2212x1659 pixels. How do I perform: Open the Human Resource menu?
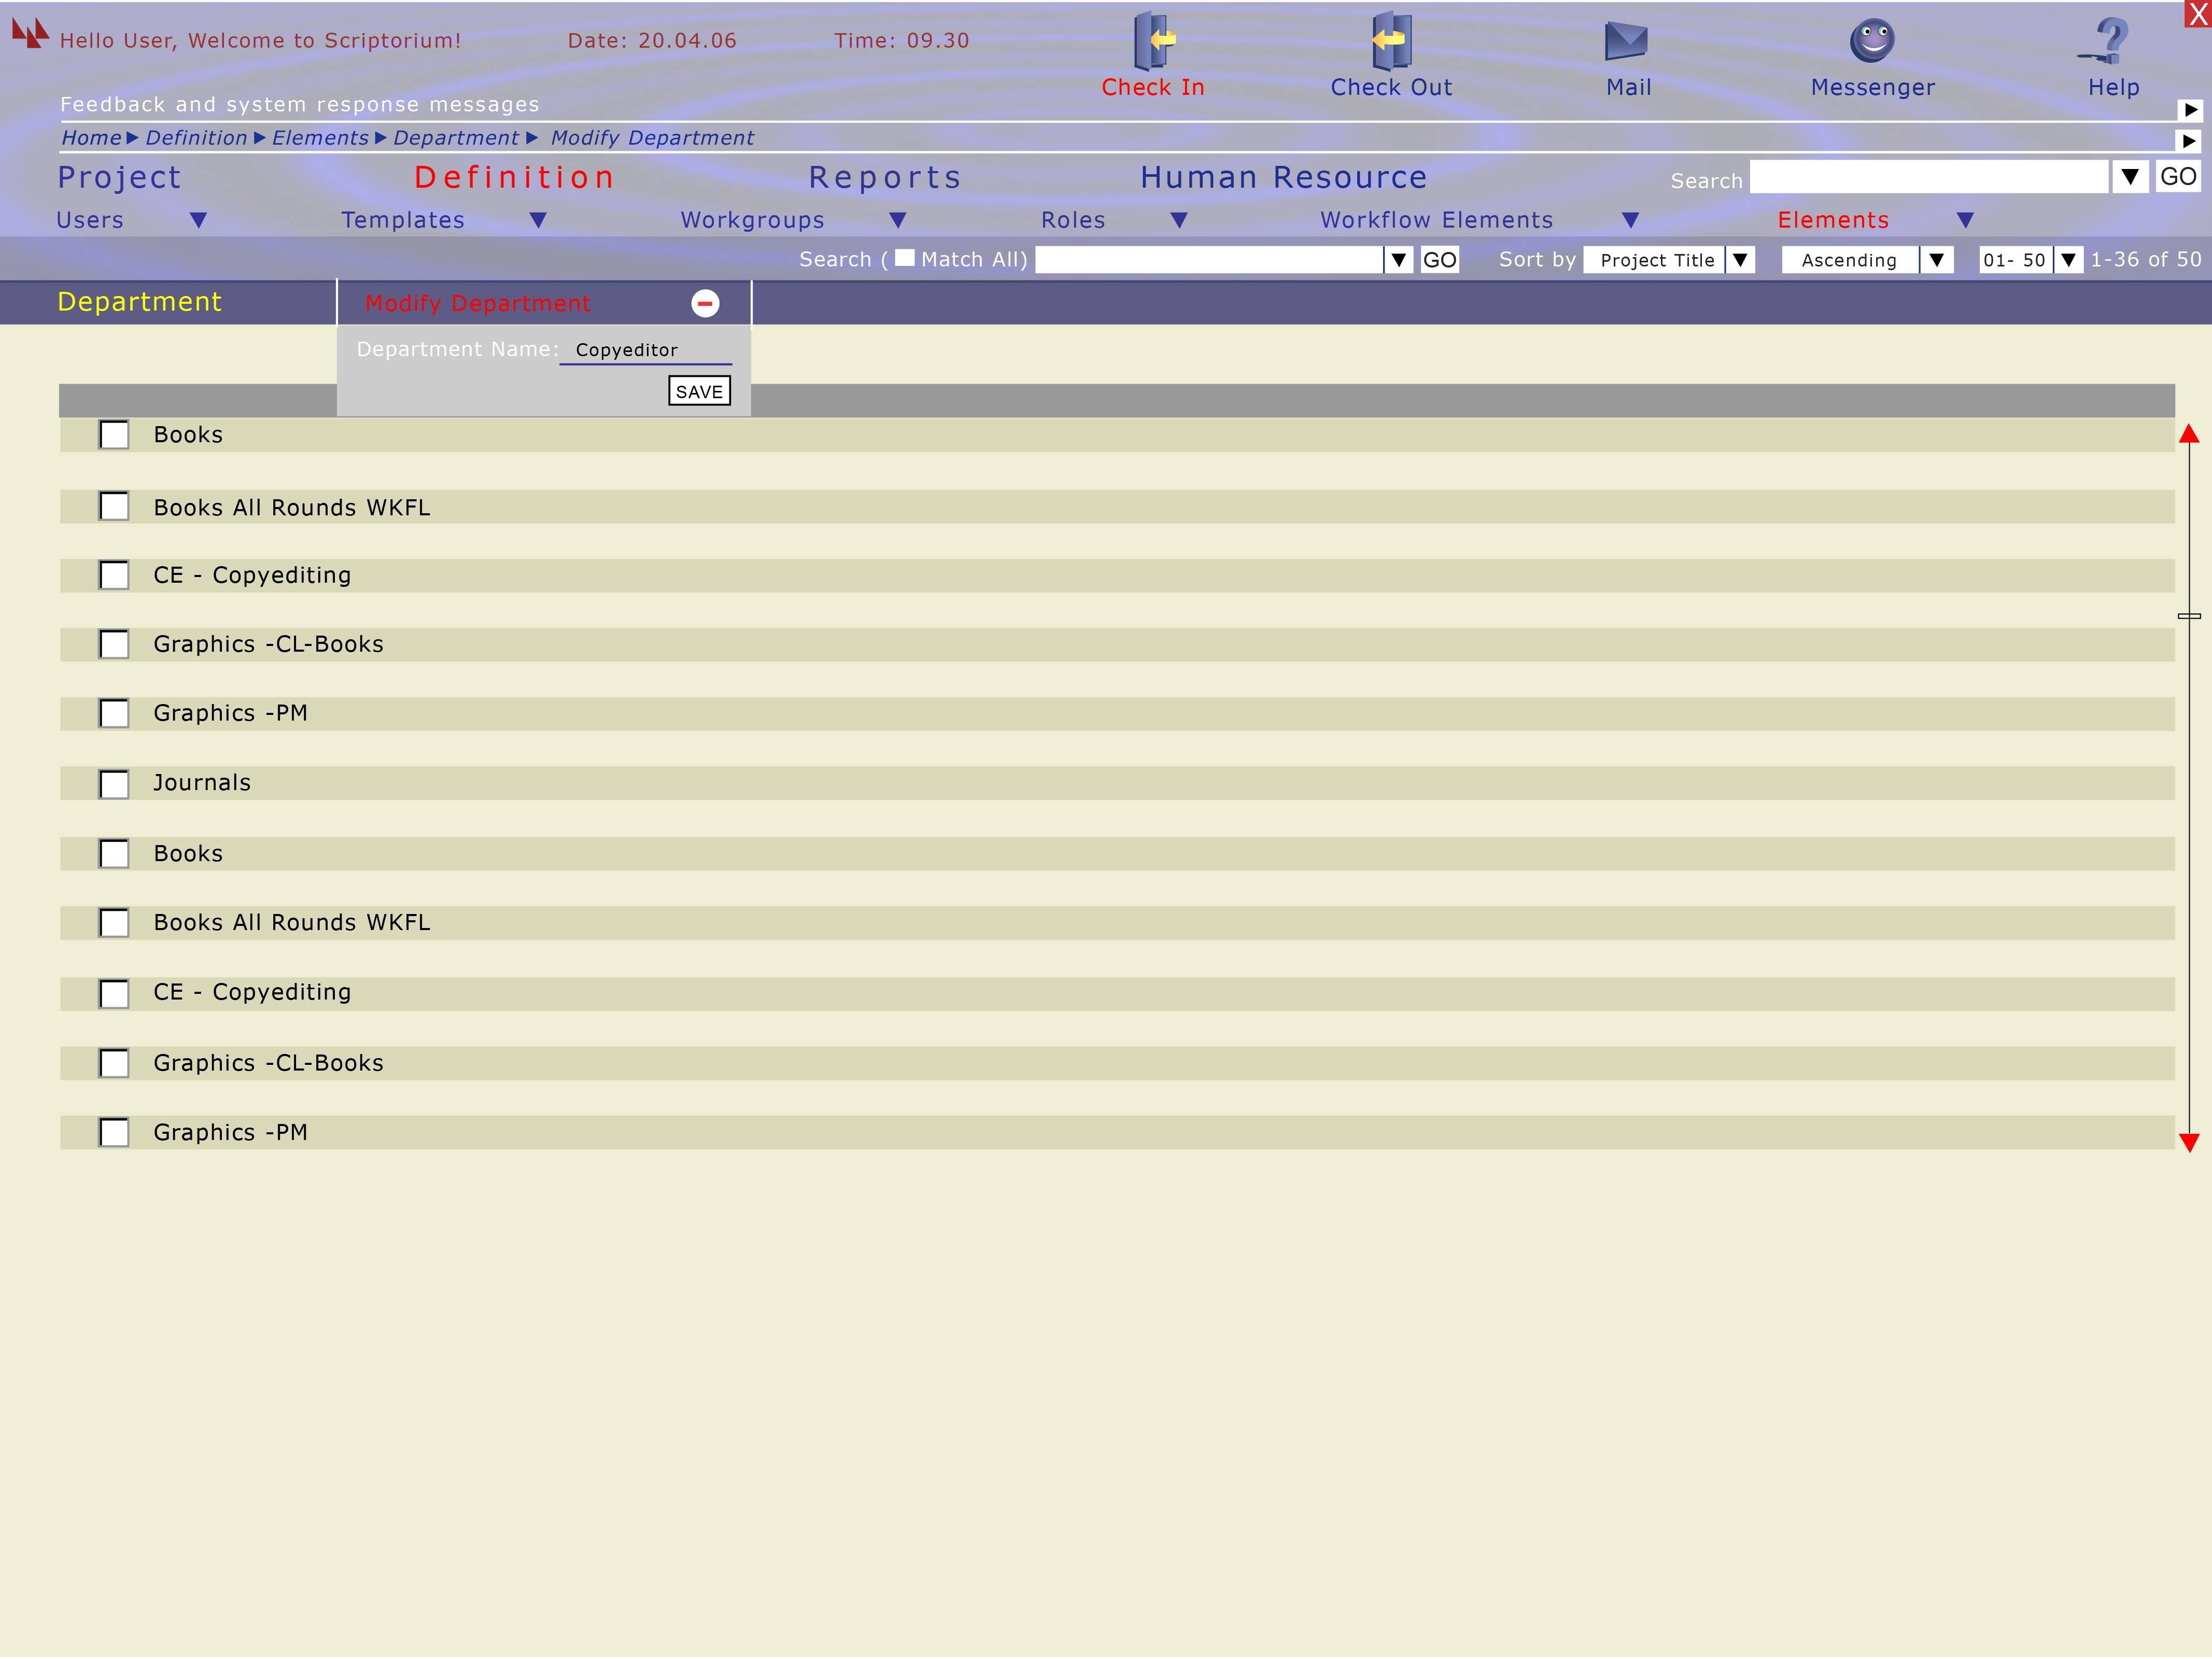pyautogui.click(x=1283, y=178)
